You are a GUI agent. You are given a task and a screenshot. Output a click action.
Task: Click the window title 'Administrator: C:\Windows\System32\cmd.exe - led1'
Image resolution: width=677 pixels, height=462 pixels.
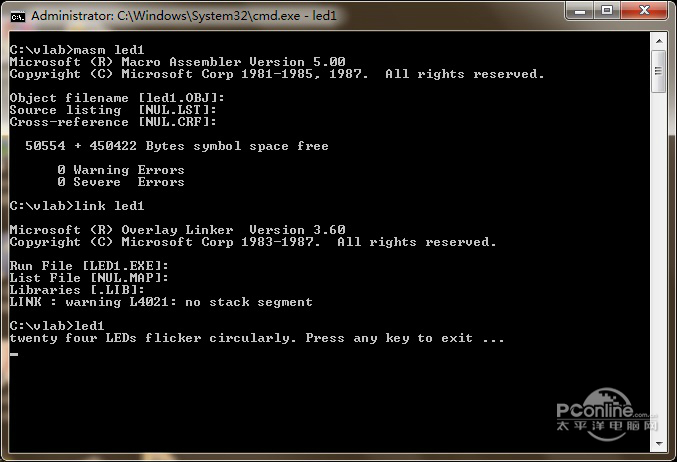pos(183,16)
